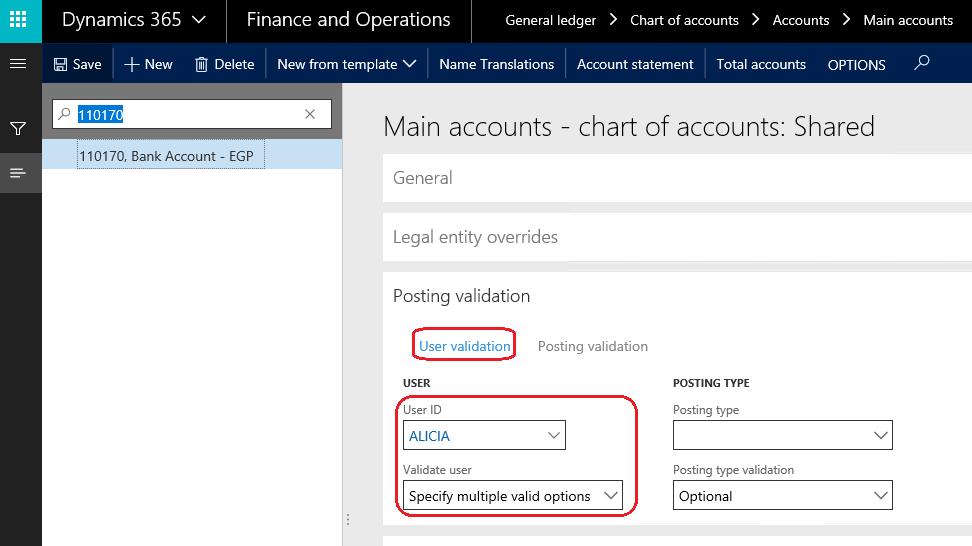Go to Chart of accounts breadcrumb
This screenshot has height=546, width=972.
click(x=684, y=20)
